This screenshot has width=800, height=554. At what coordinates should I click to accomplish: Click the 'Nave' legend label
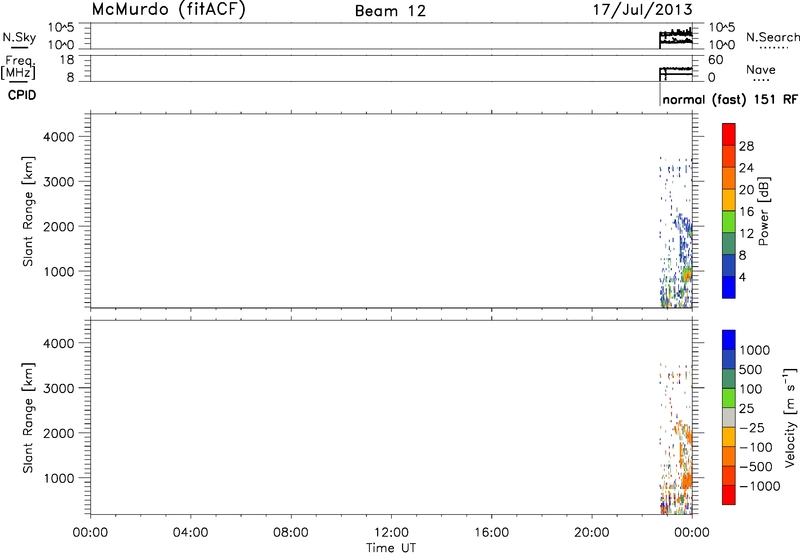(761, 69)
